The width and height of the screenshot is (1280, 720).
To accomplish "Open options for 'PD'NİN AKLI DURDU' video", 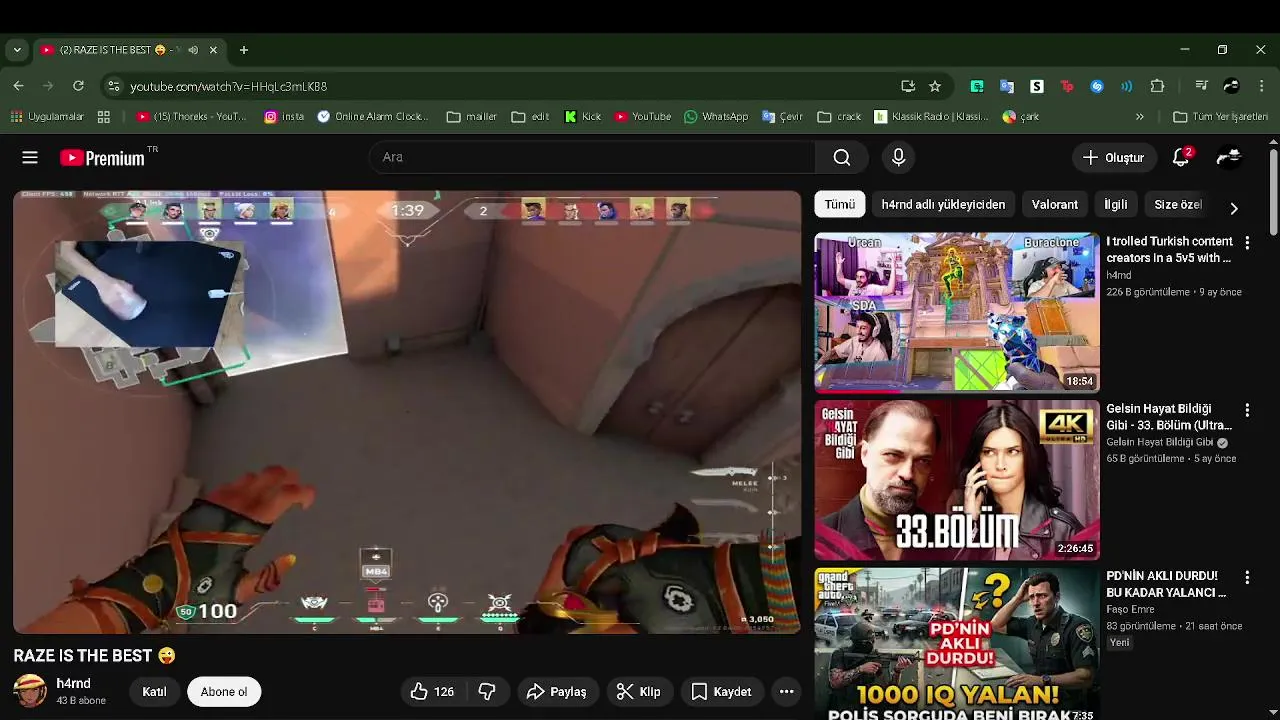I will coord(1247,577).
